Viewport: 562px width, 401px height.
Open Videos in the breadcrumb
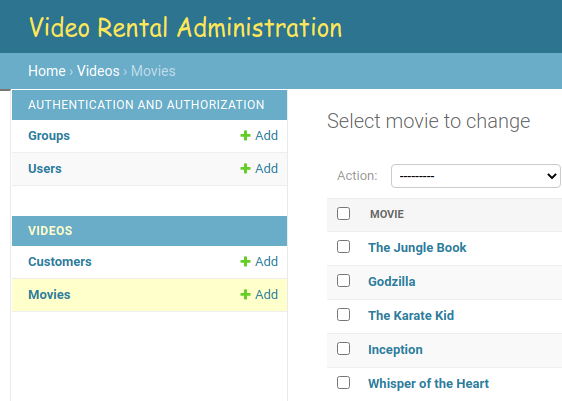coord(98,71)
